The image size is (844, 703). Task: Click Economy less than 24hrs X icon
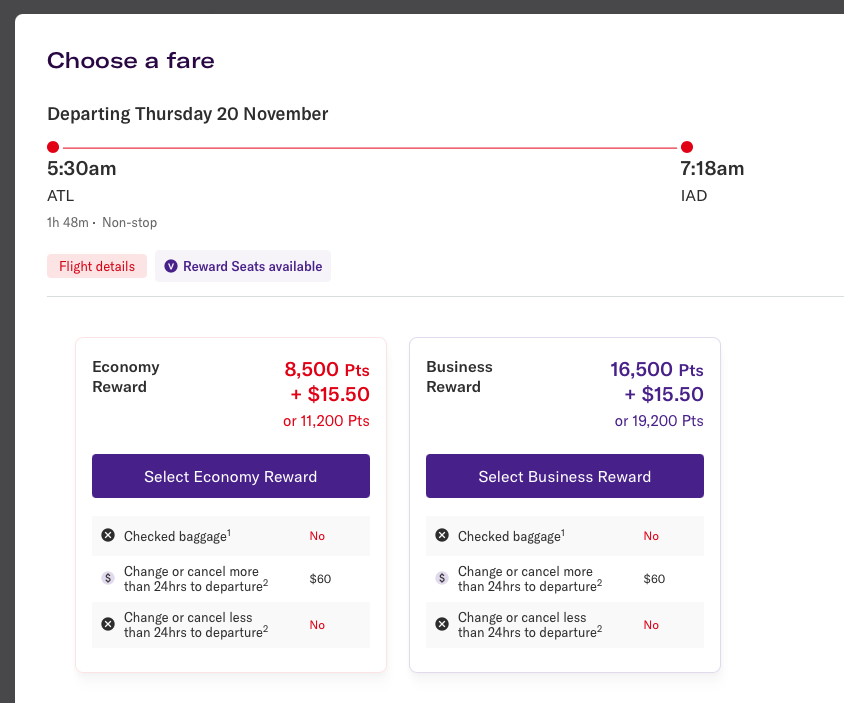pyautogui.click(x=108, y=624)
